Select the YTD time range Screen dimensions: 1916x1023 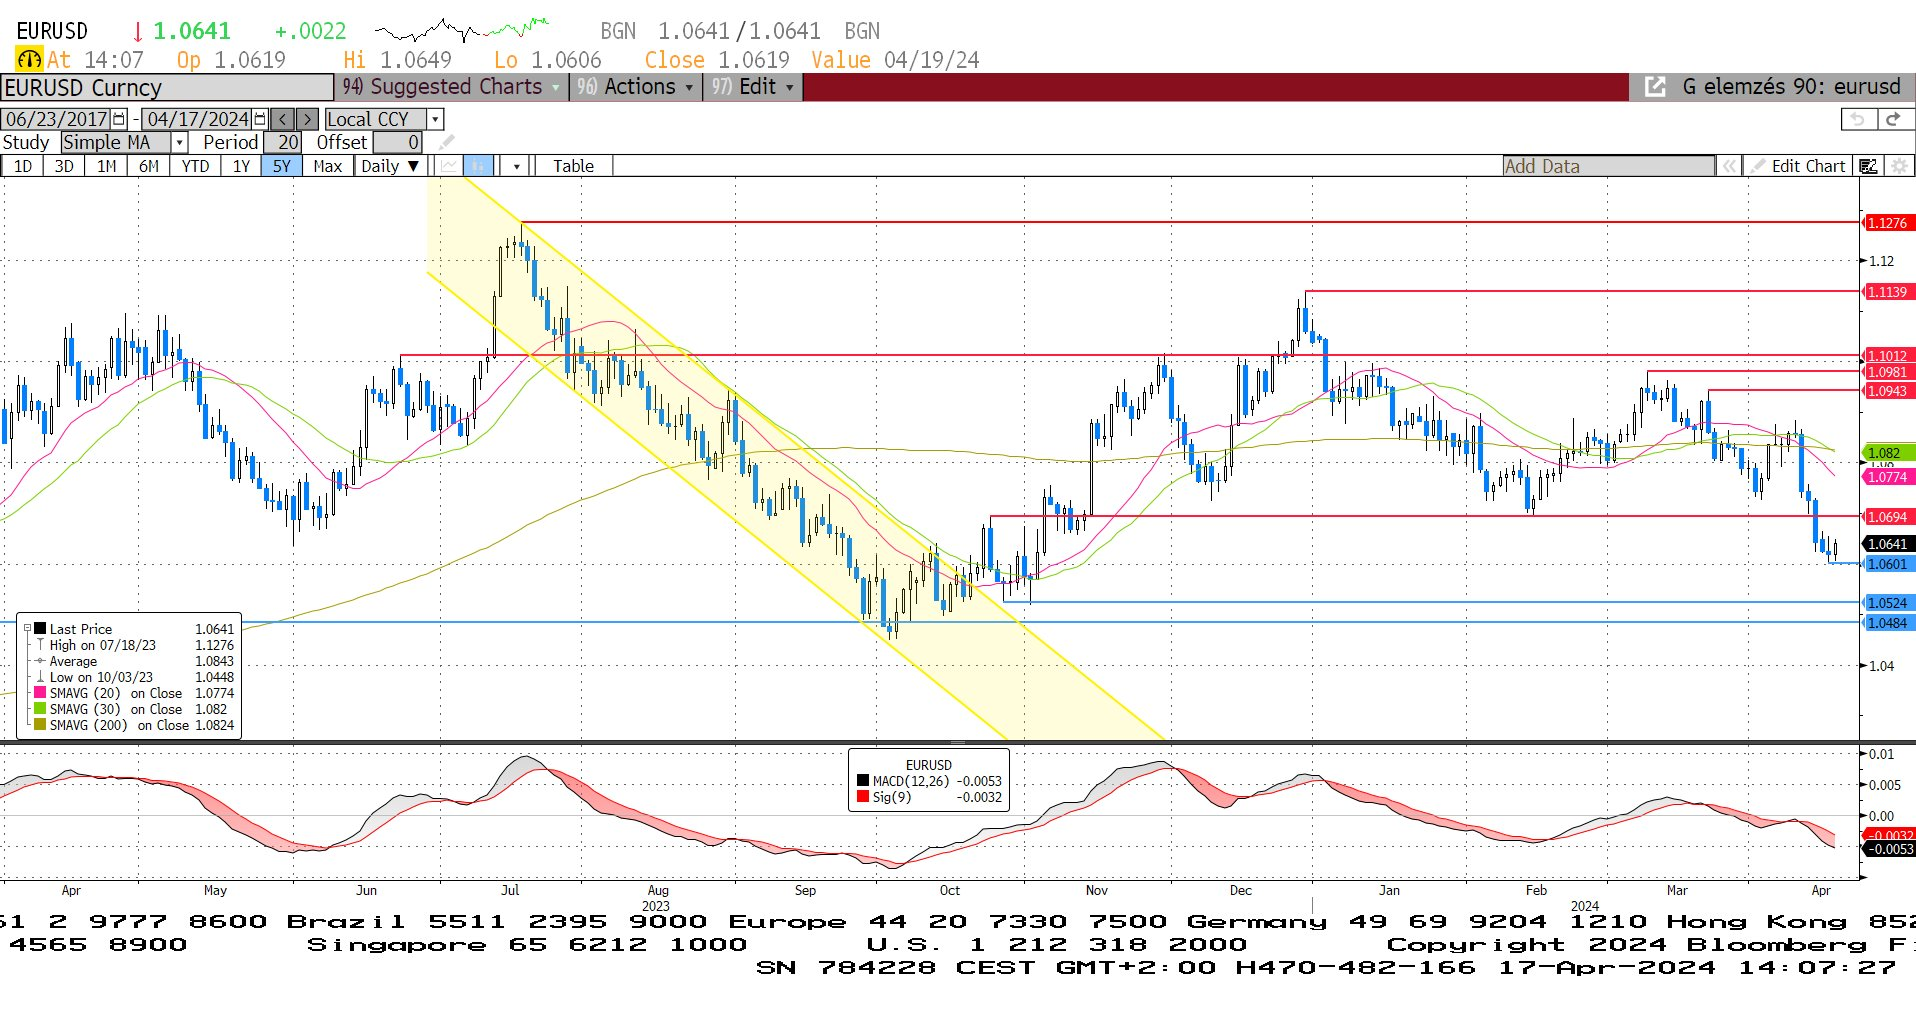tap(195, 166)
